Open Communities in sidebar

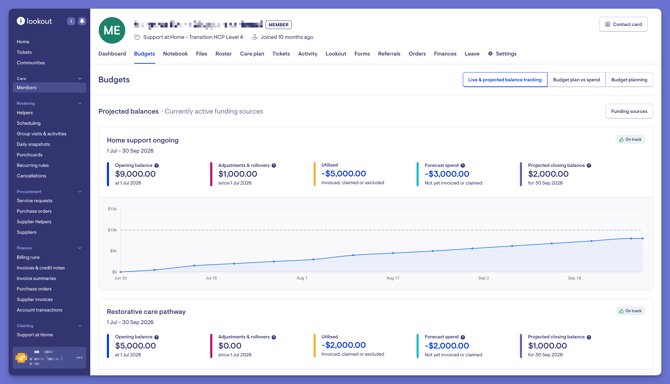pyautogui.click(x=31, y=63)
